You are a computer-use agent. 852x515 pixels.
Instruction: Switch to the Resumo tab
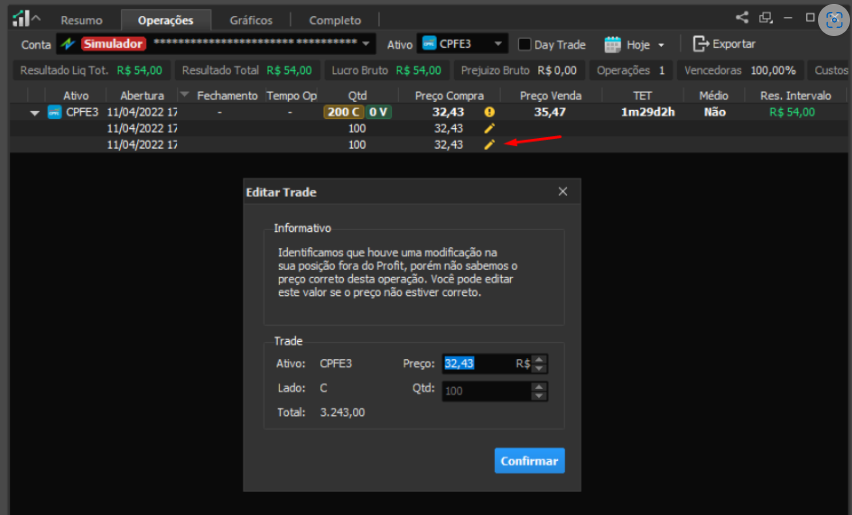point(82,20)
